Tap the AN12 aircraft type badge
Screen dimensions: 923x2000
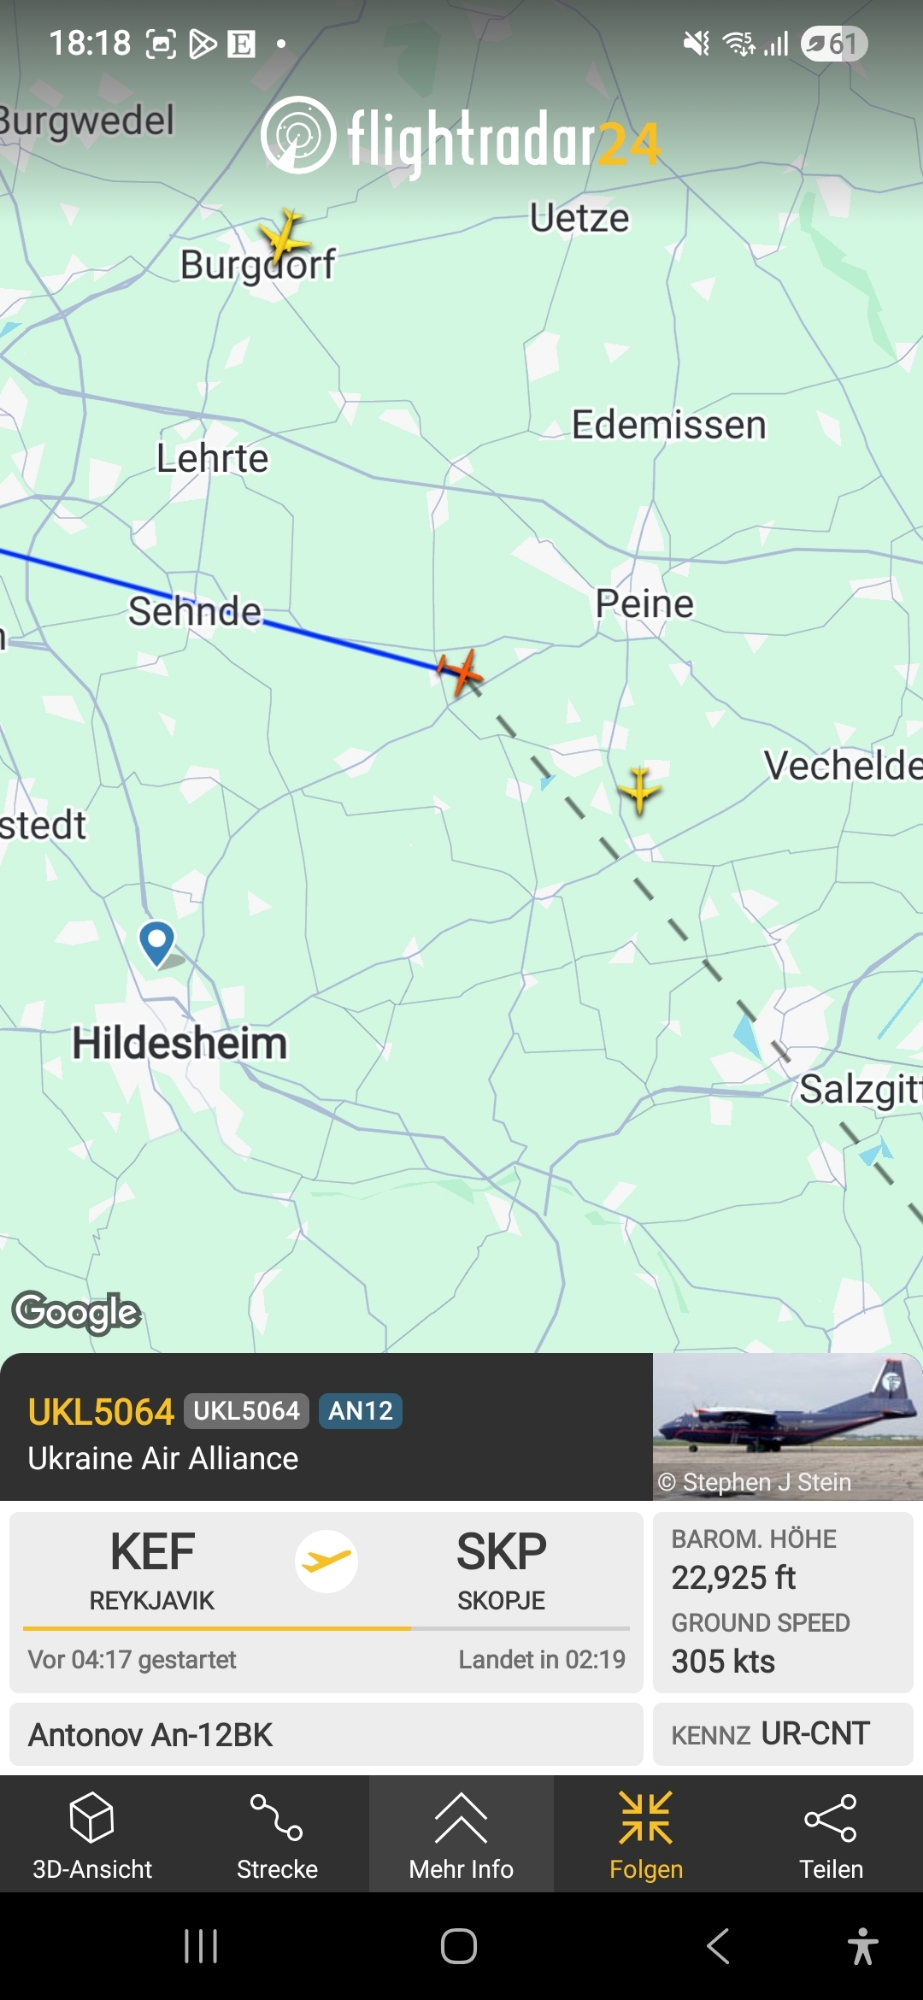[361, 1411]
